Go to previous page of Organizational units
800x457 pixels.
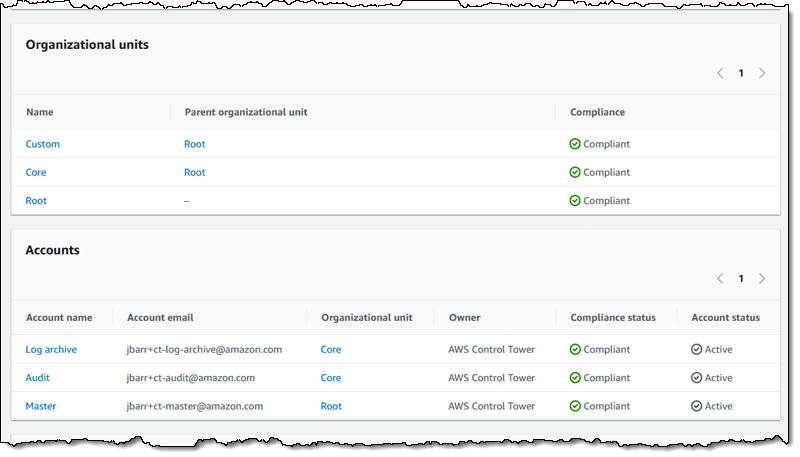tap(720, 73)
